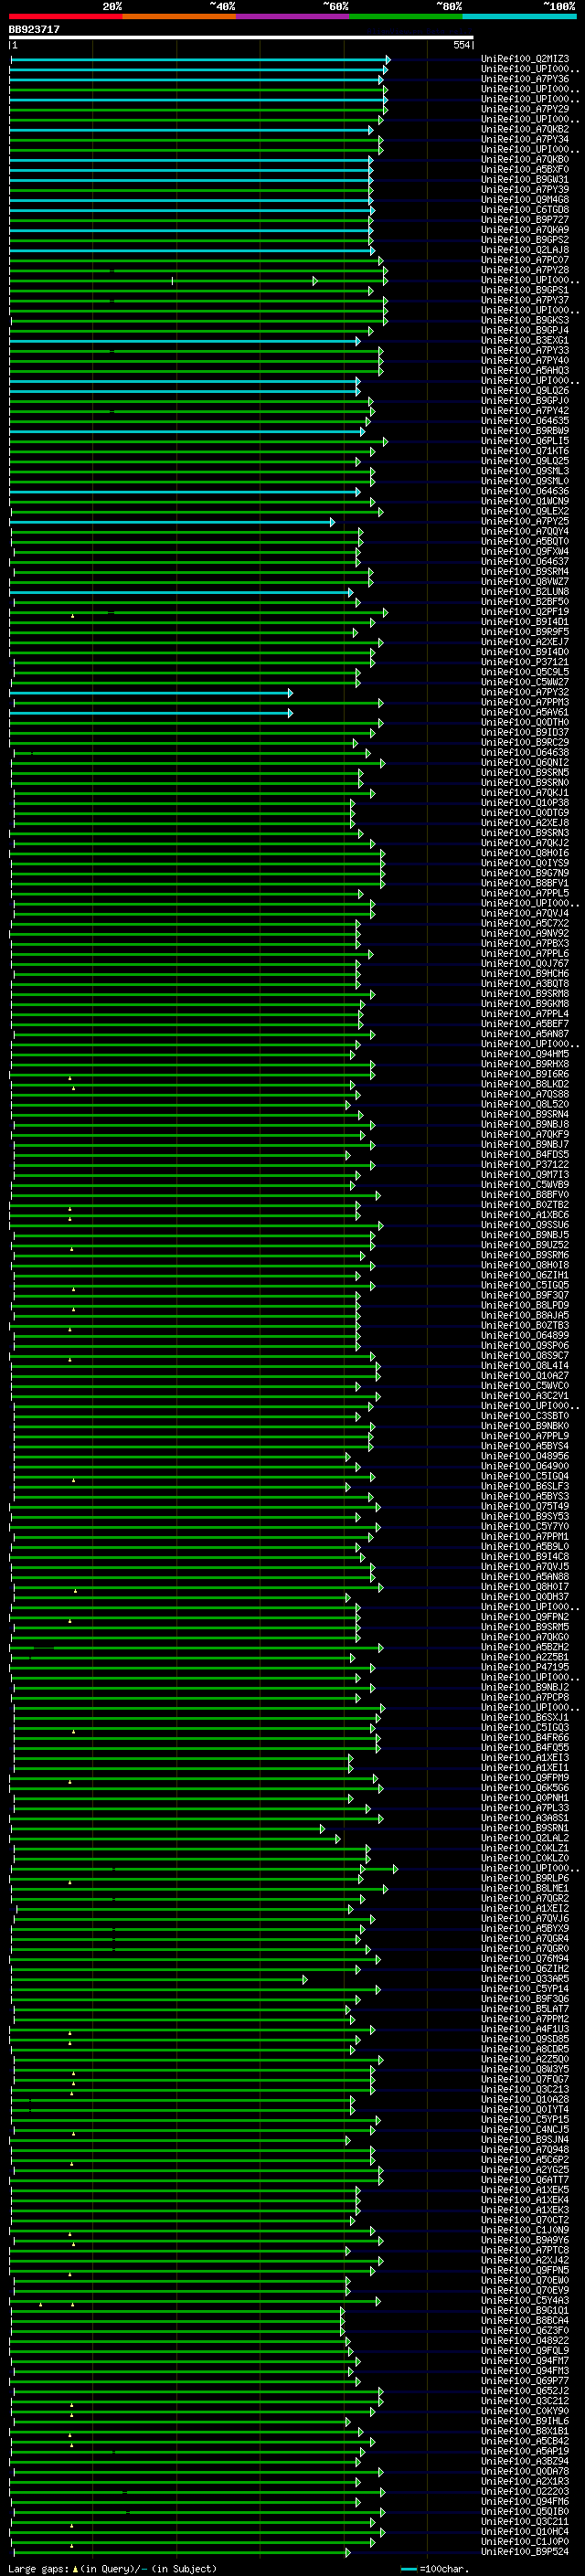Select the white BB923717 query bar
Viewport: 585px width, 2576px height.
241,38
